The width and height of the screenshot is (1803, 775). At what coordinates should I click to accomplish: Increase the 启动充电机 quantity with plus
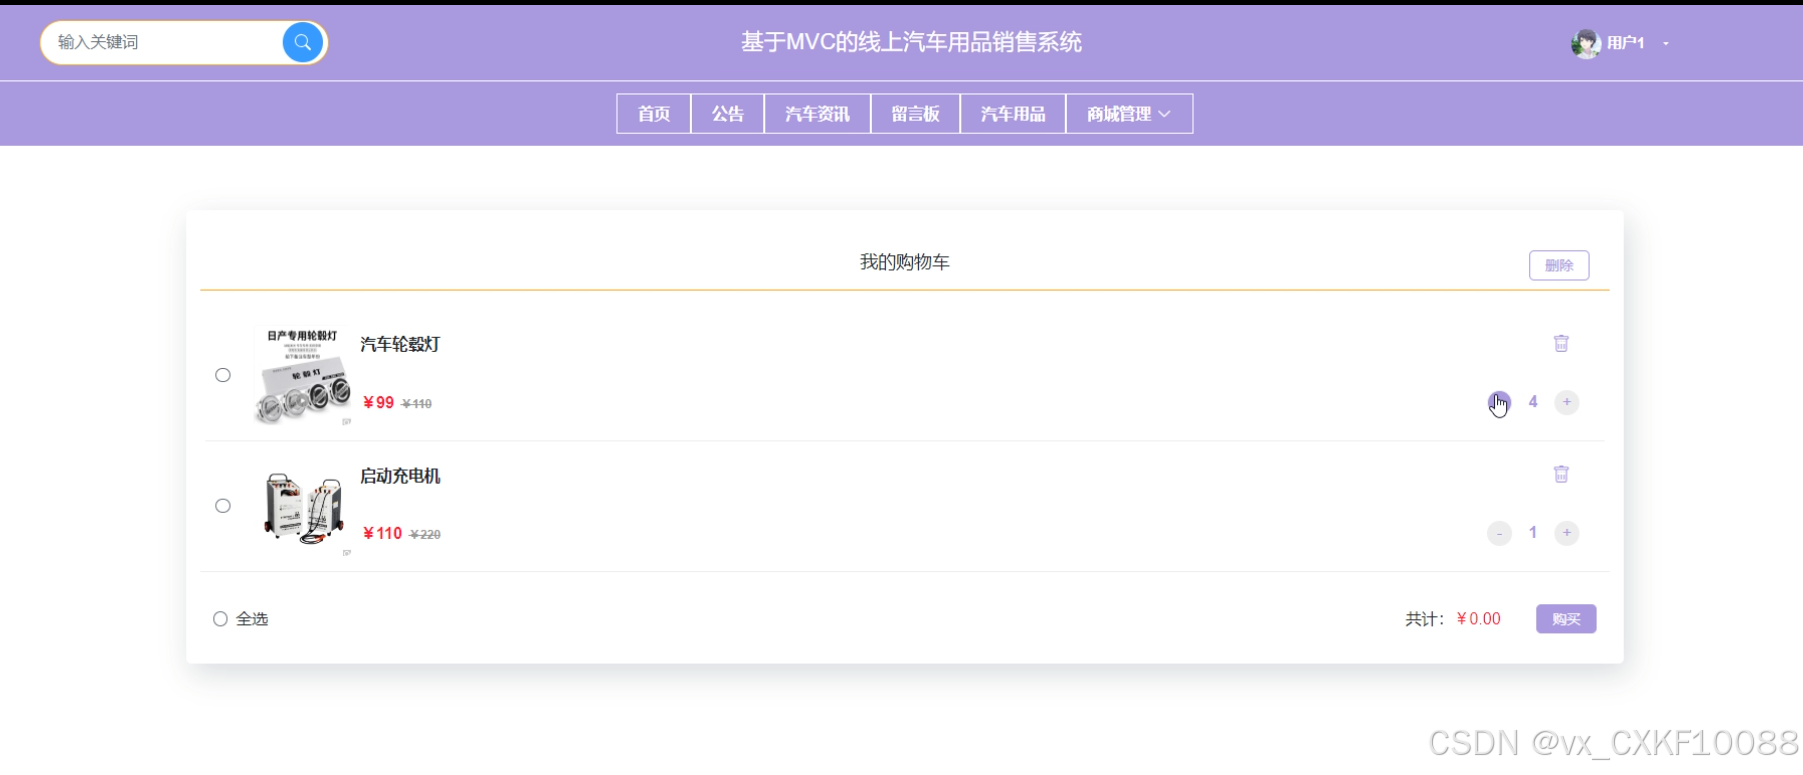[x=1567, y=533]
